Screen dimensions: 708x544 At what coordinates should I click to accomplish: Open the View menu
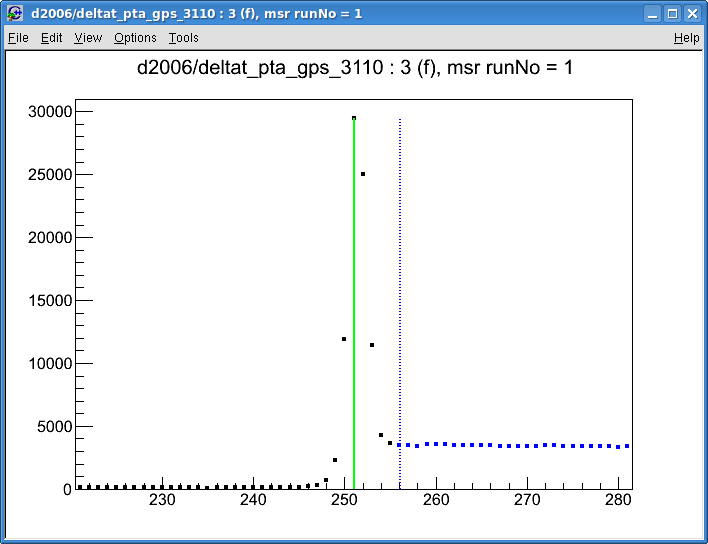click(88, 38)
